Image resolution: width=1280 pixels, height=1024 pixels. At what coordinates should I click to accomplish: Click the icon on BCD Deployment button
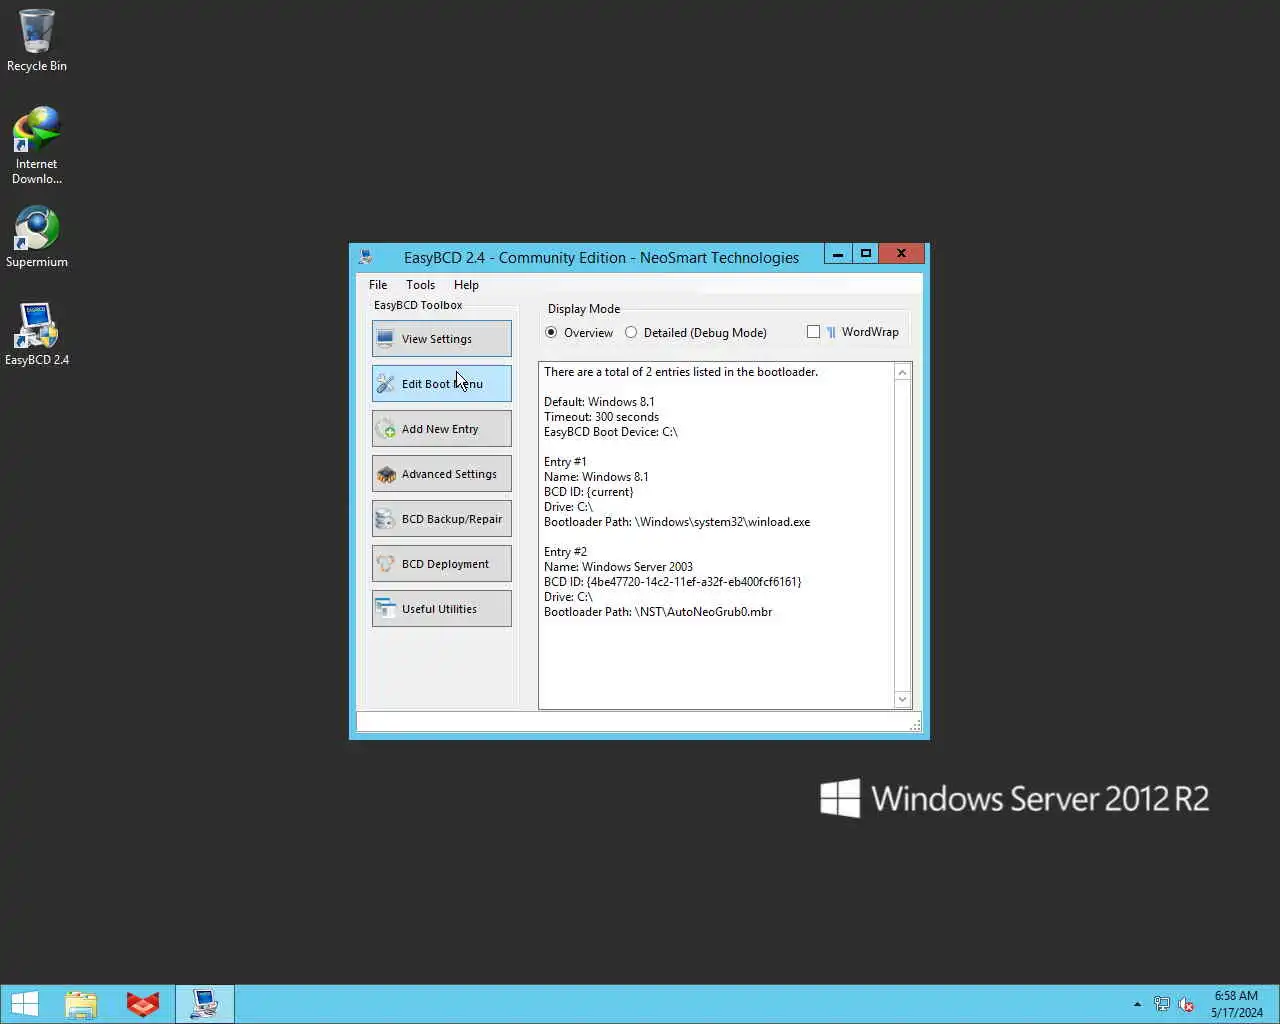(386, 564)
